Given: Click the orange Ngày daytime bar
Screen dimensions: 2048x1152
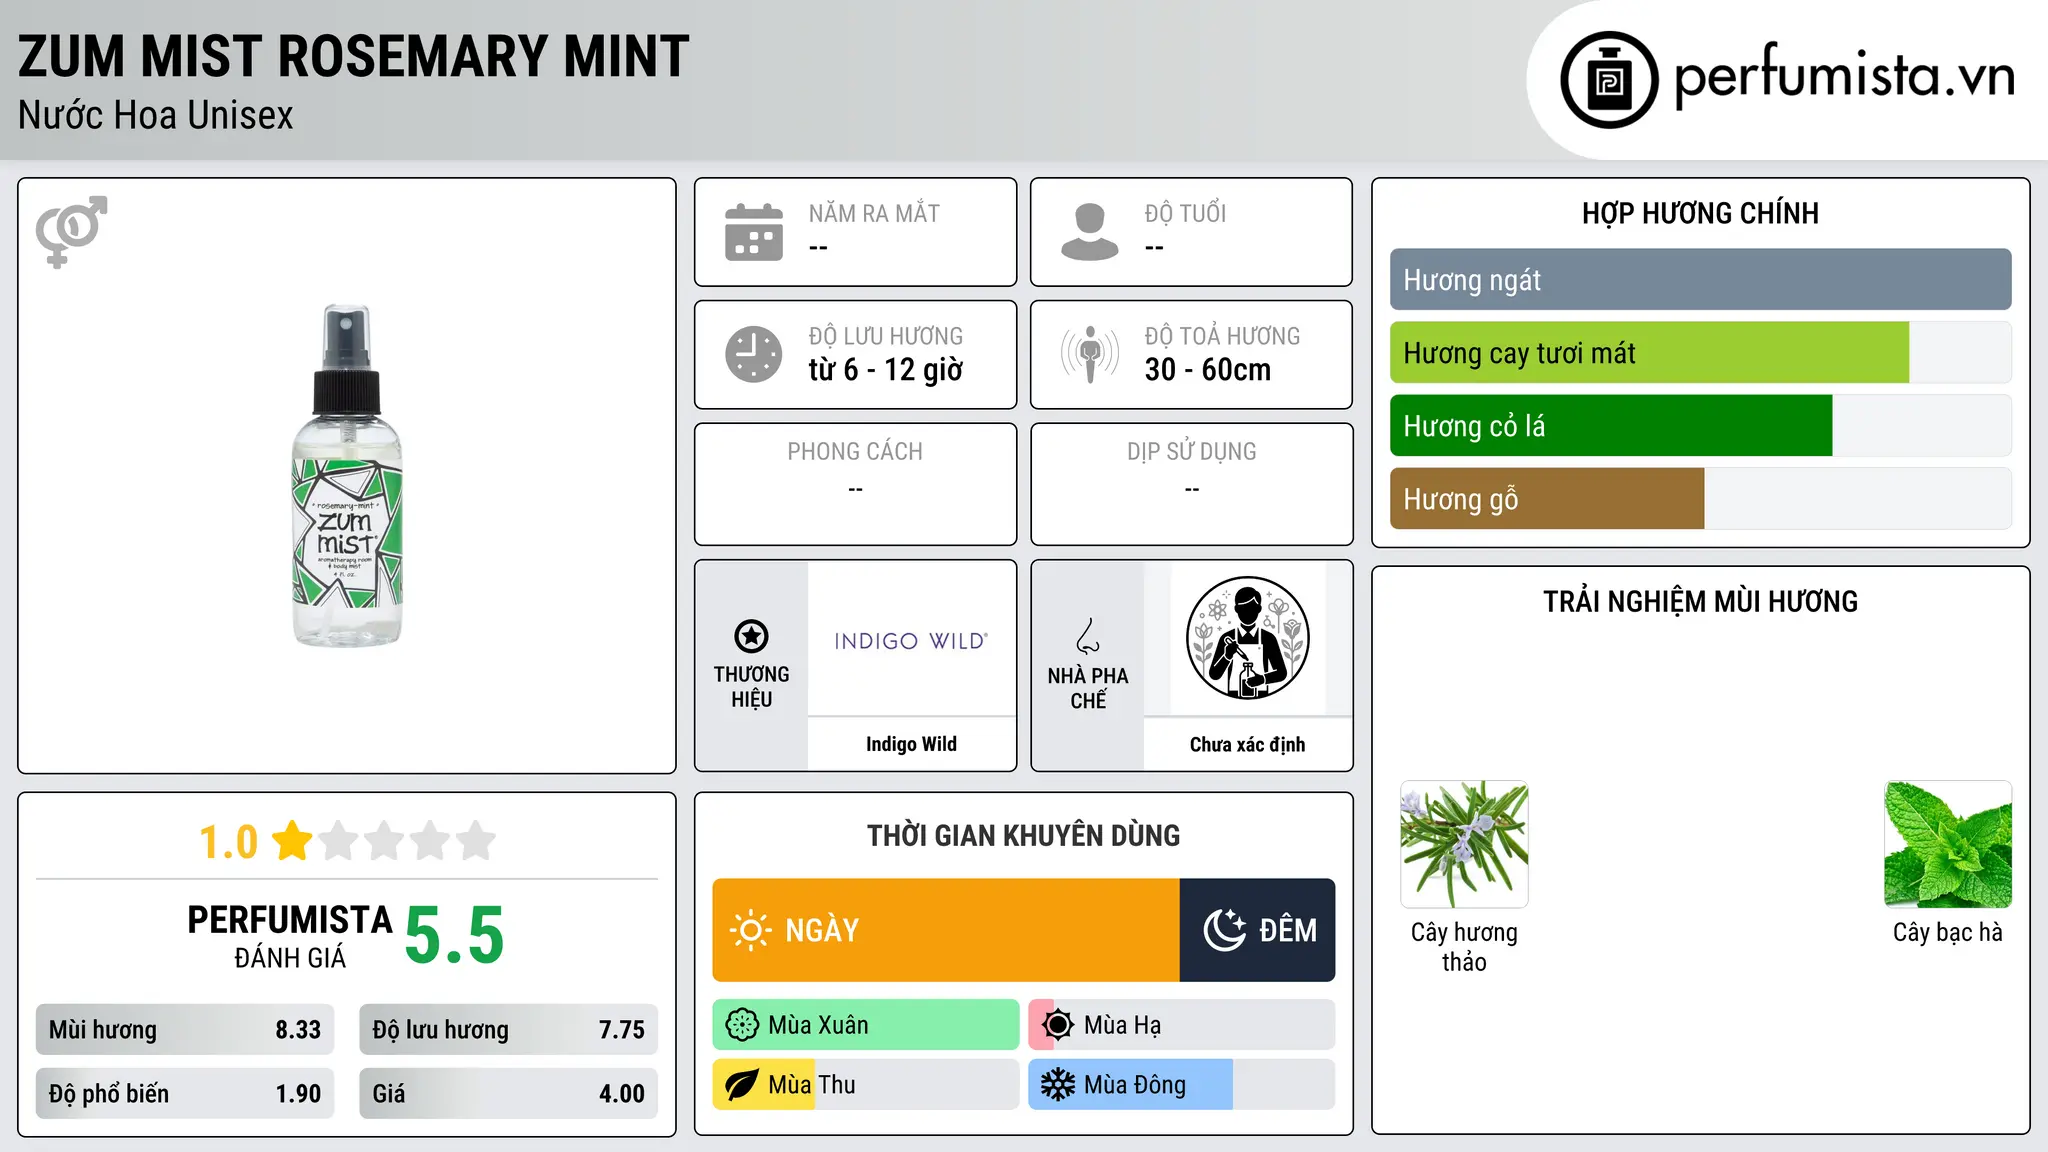Looking at the screenshot, I should click(946, 930).
